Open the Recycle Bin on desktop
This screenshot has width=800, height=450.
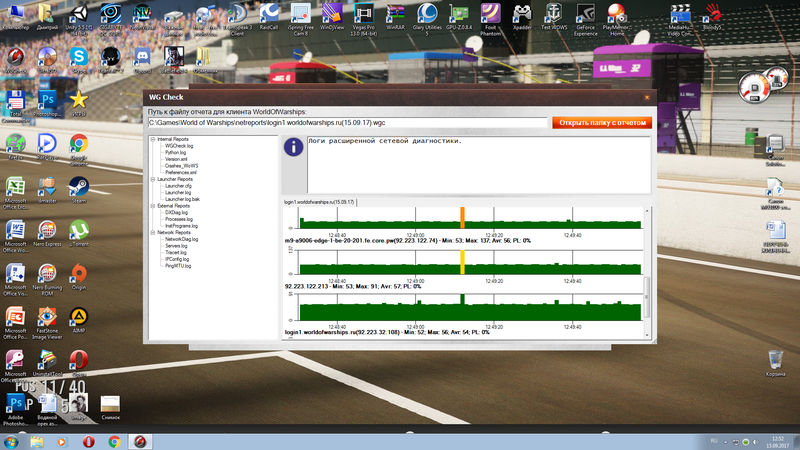click(776, 363)
